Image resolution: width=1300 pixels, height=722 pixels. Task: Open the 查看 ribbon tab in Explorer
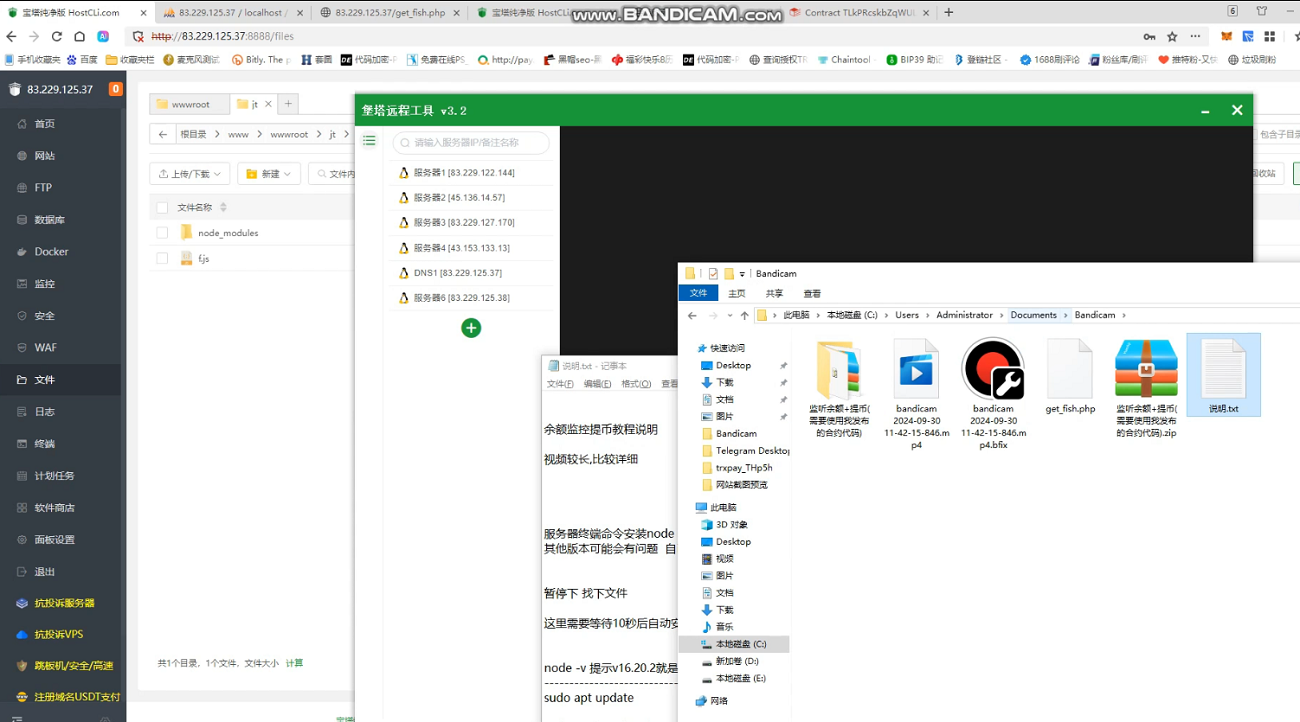pyautogui.click(x=812, y=293)
